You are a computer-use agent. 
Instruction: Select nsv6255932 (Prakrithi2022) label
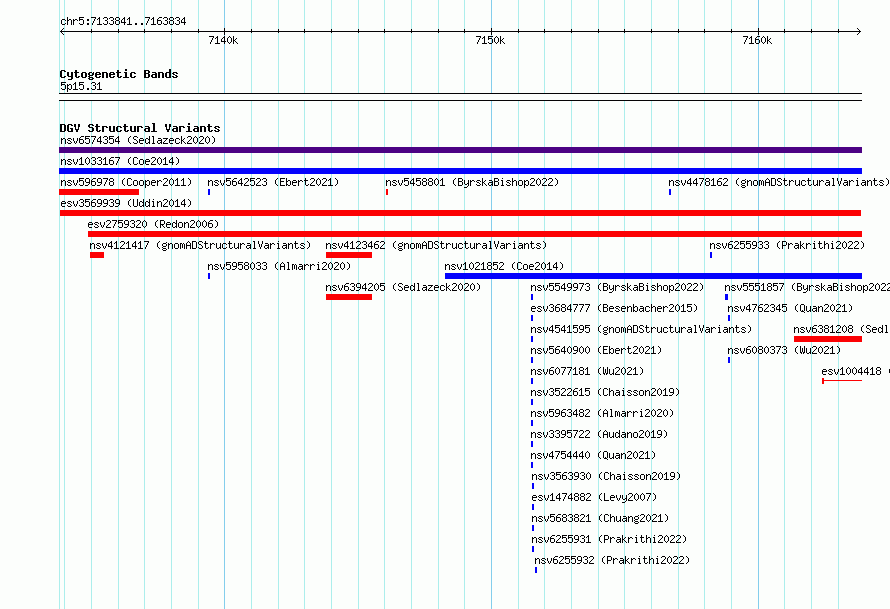(612, 560)
